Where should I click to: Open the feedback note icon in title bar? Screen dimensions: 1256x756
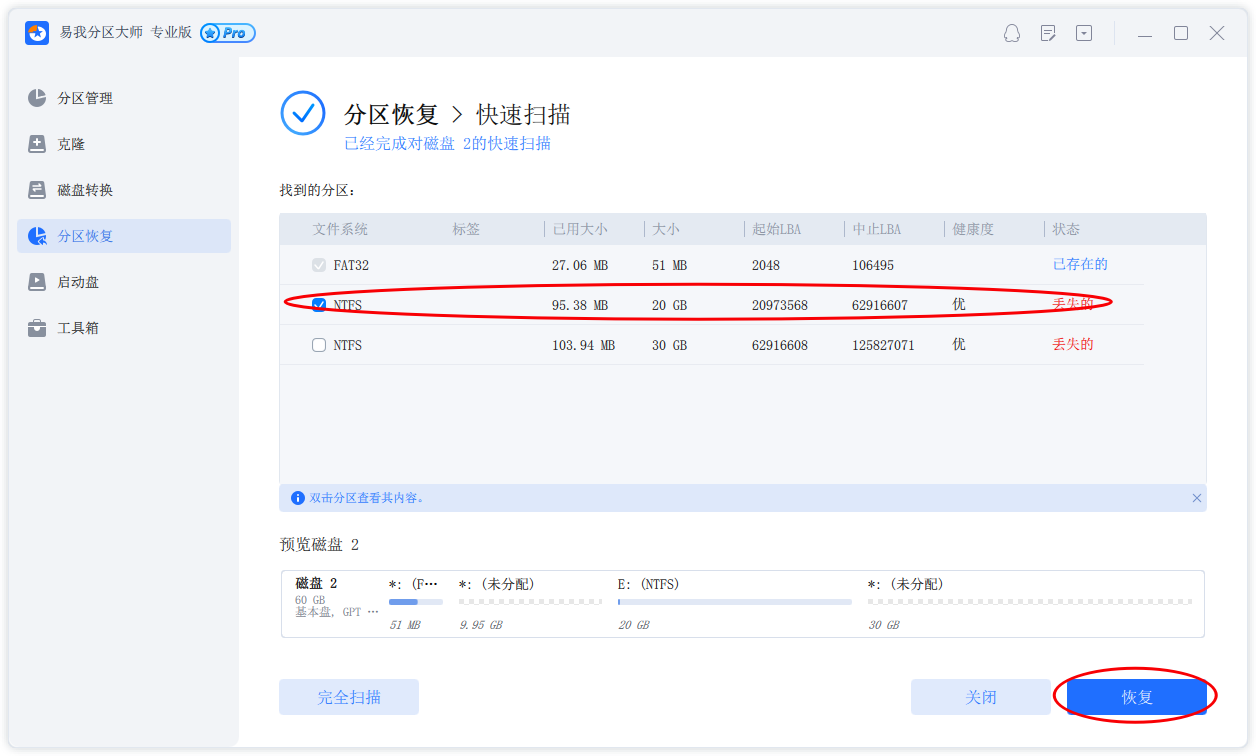pos(1048,33)
